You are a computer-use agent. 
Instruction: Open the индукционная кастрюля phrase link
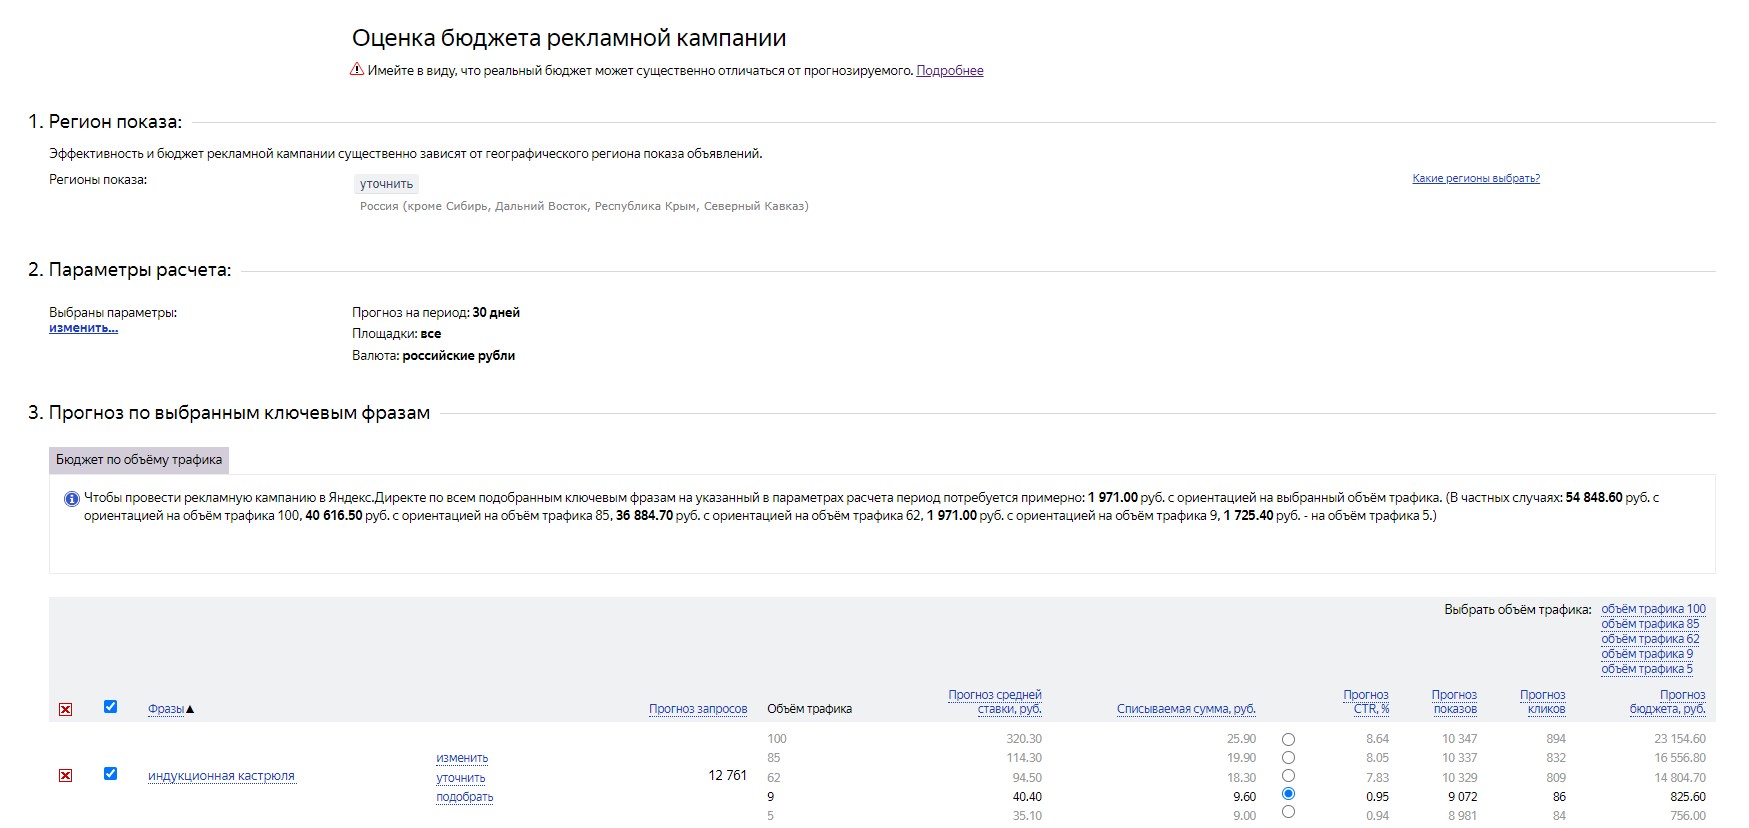(221, 776)
